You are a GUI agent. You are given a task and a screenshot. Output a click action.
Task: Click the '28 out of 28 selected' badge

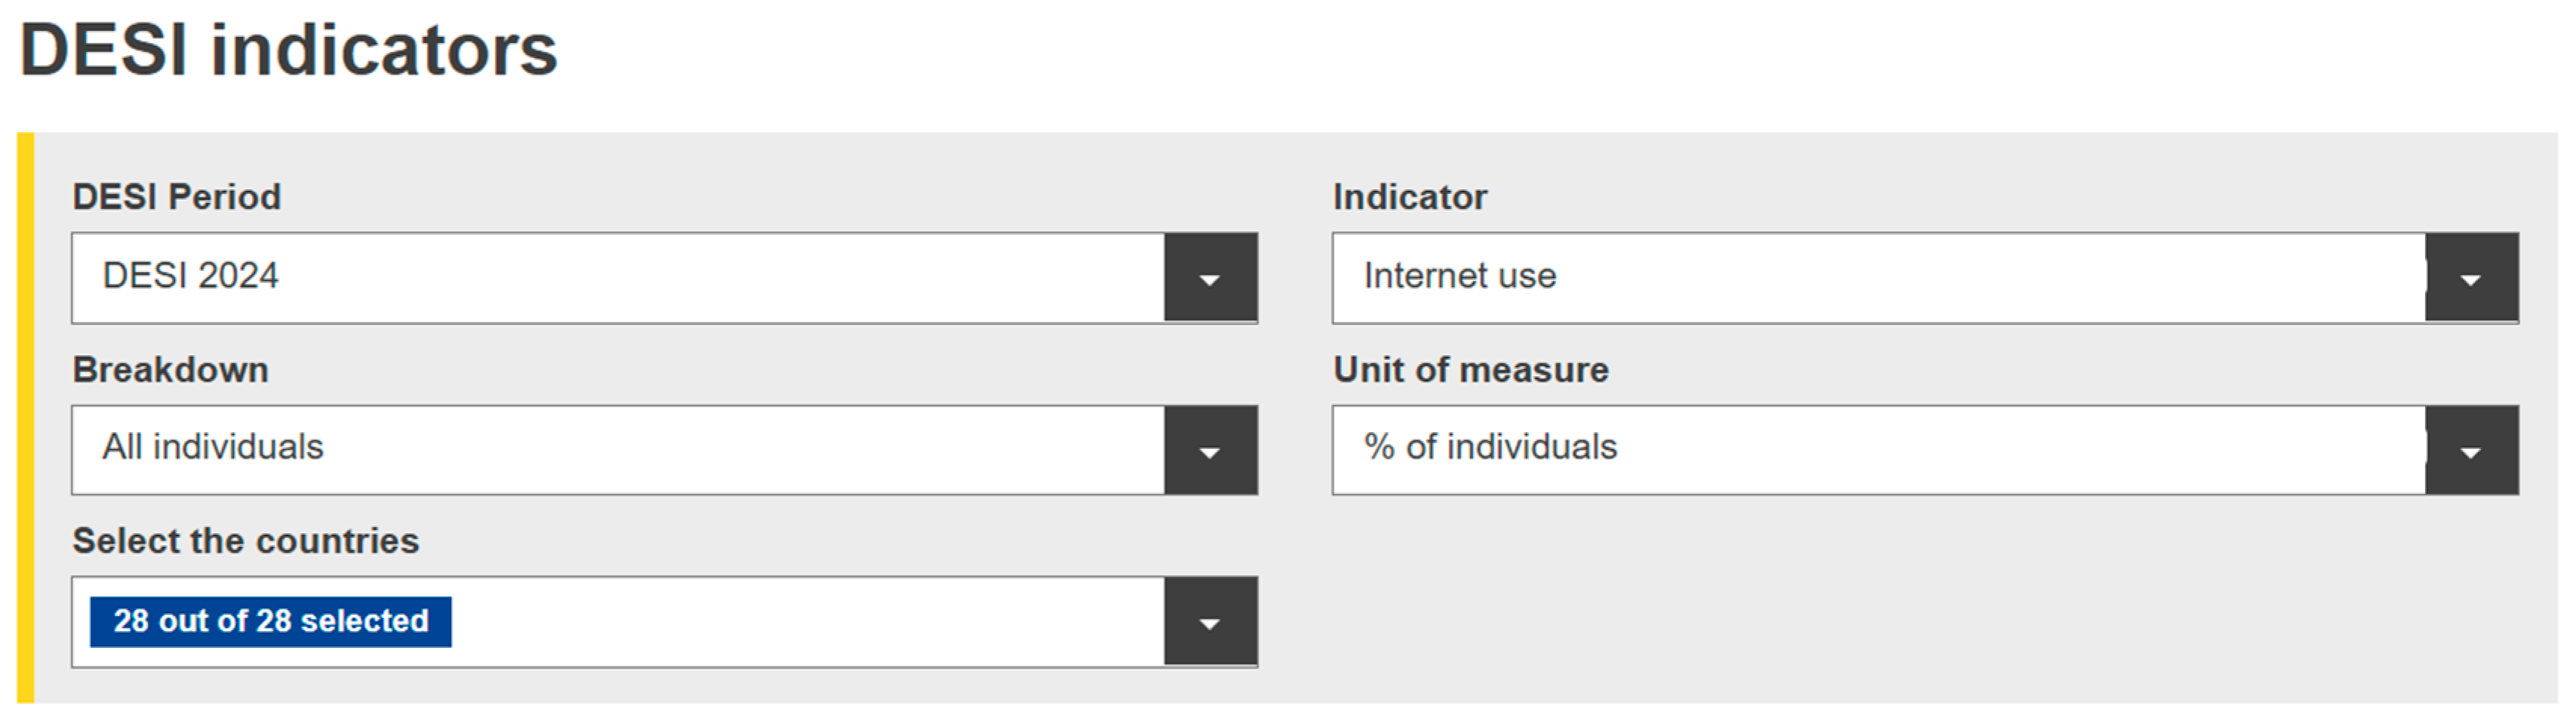271,621
